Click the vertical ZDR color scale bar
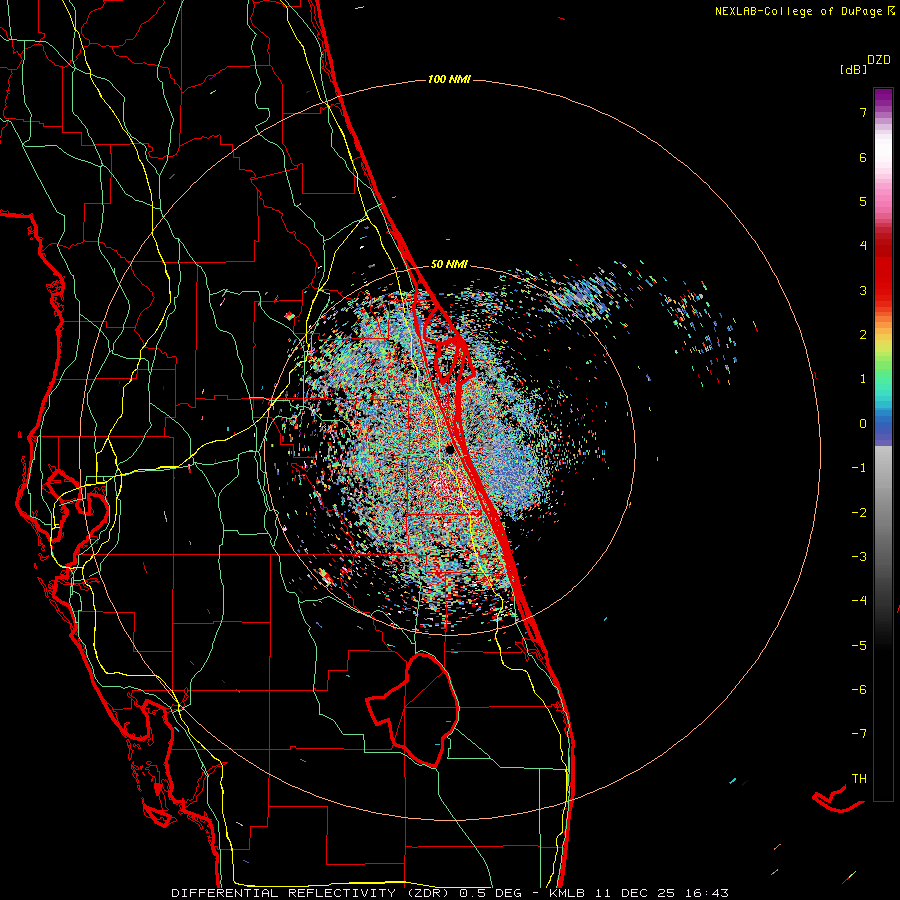The image size is (900, 900). 883,444
